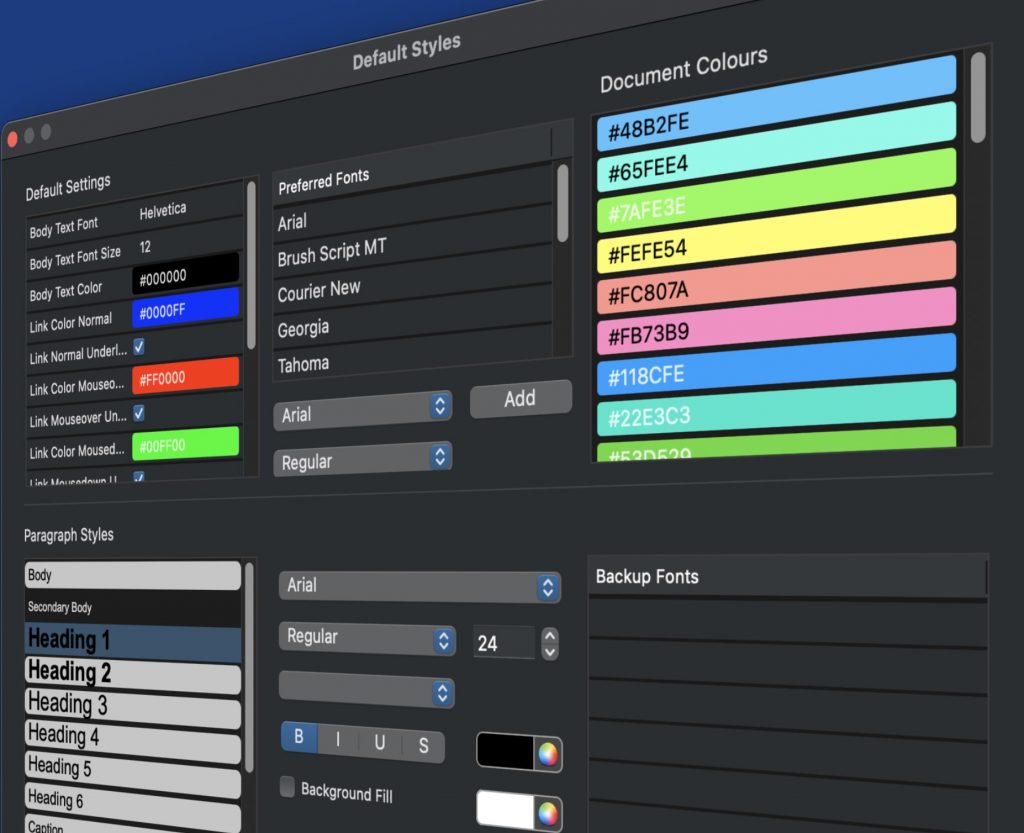Apply italic formatting
1024x833 pixels.
pyautogui.click(x=338, y=740)
